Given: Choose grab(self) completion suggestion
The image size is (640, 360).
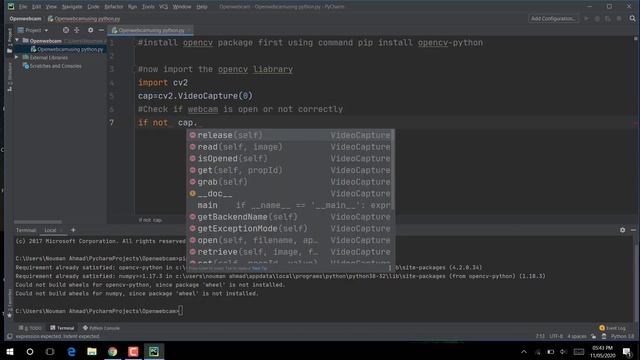Looking at the screenshot, I should click(x=290, y=182).
